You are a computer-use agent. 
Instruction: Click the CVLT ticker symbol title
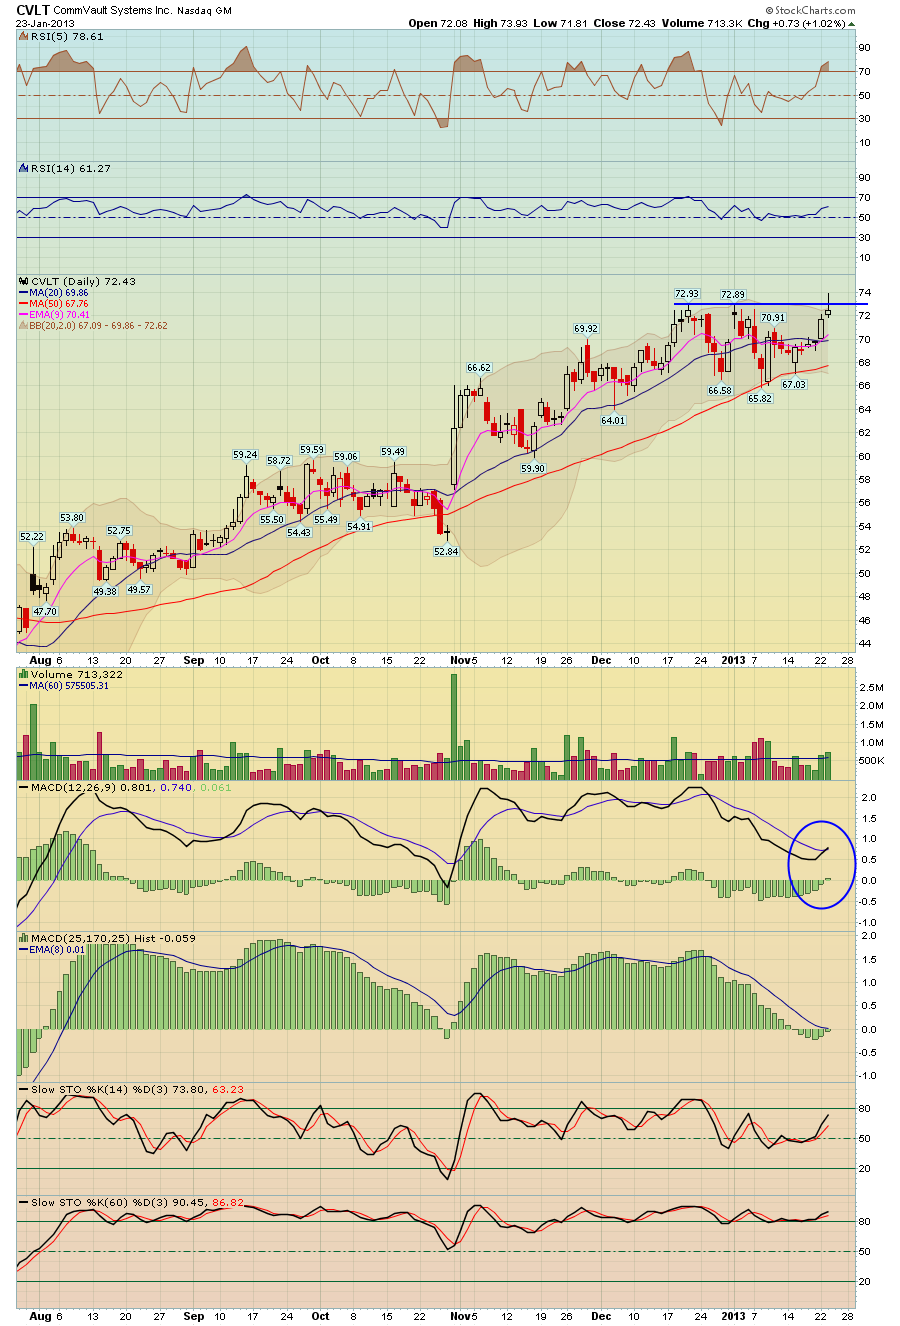click(x=33, y=9)
